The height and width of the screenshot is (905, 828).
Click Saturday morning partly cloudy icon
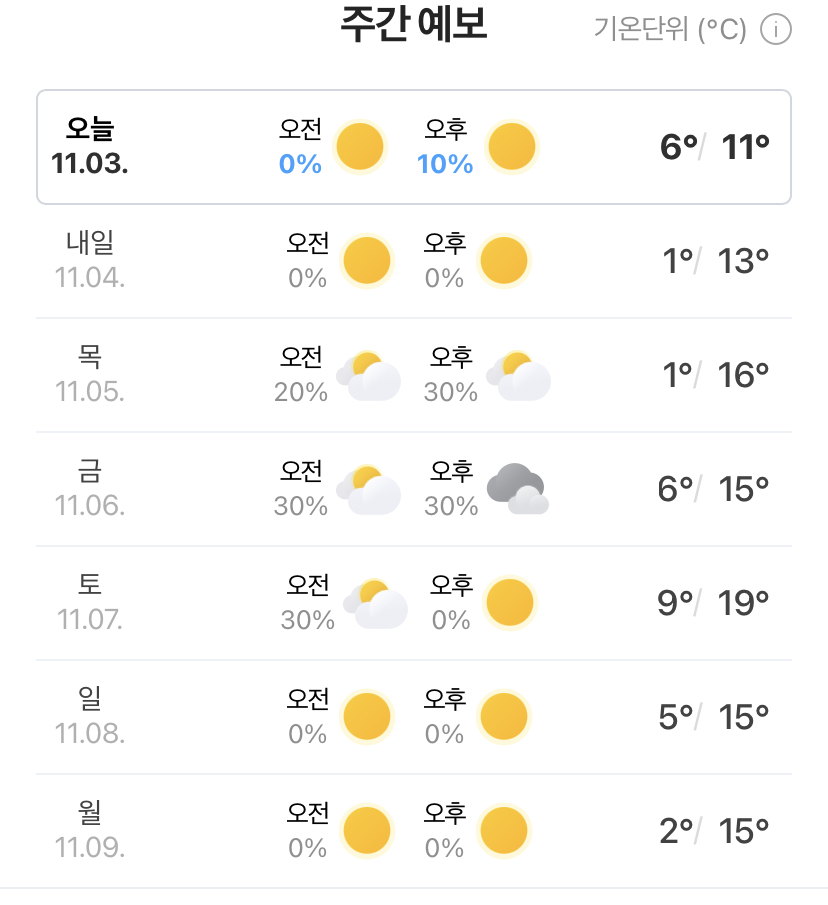375,604
